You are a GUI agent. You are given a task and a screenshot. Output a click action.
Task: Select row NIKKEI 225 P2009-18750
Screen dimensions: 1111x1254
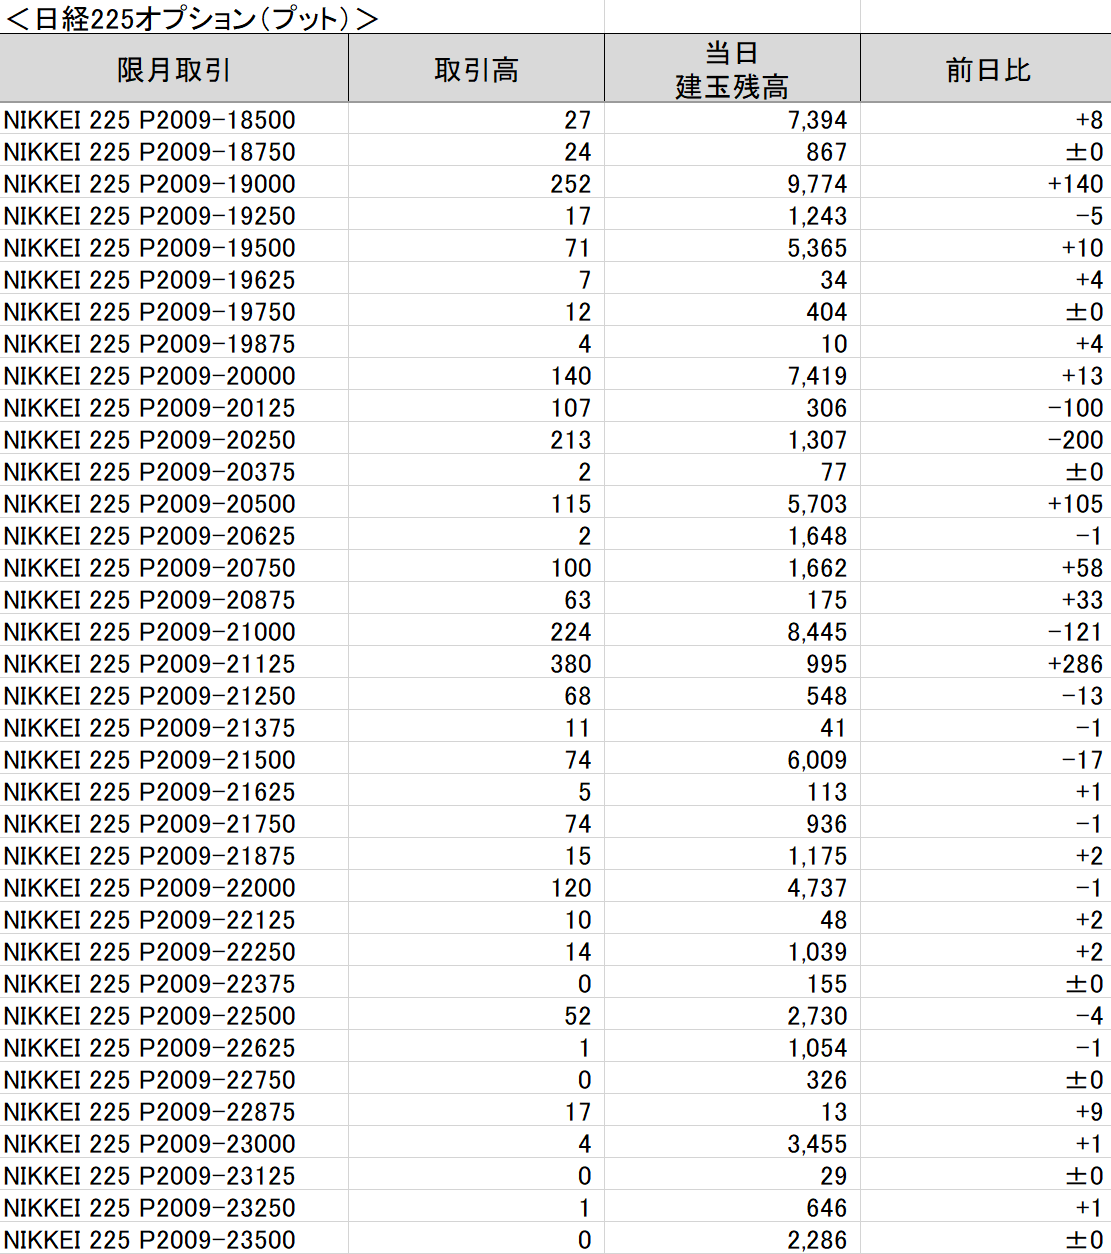point(555,151)
